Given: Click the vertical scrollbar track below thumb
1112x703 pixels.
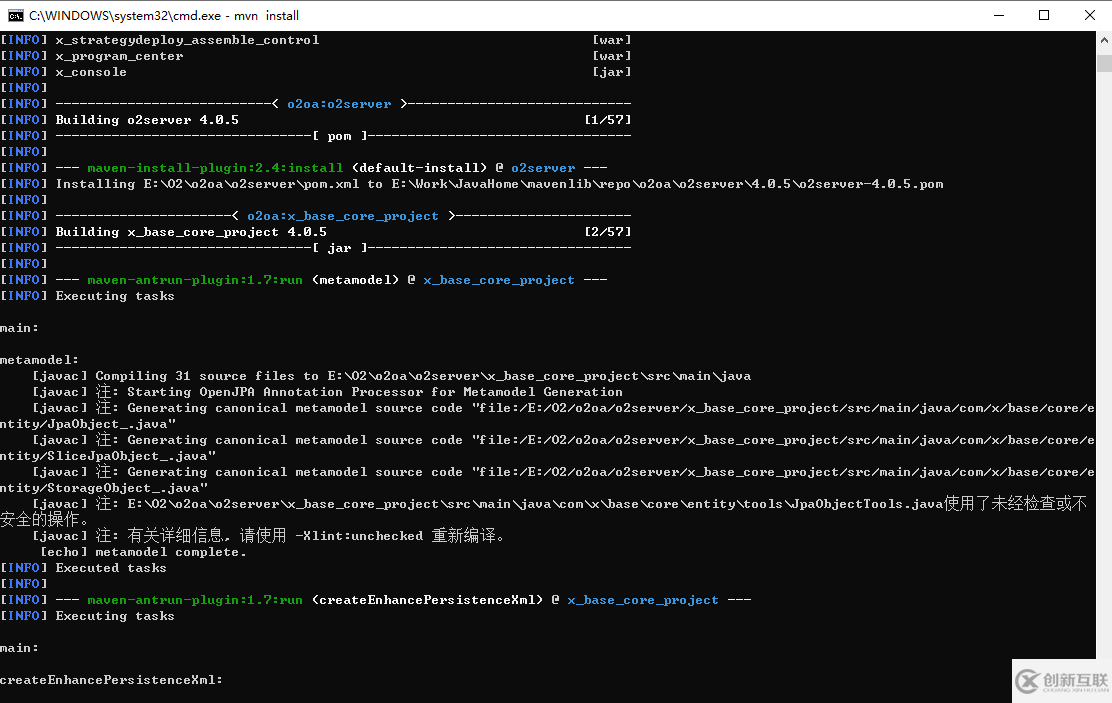Looking at the screenshot, I should pyautogui.click(x=1104, y=355).
